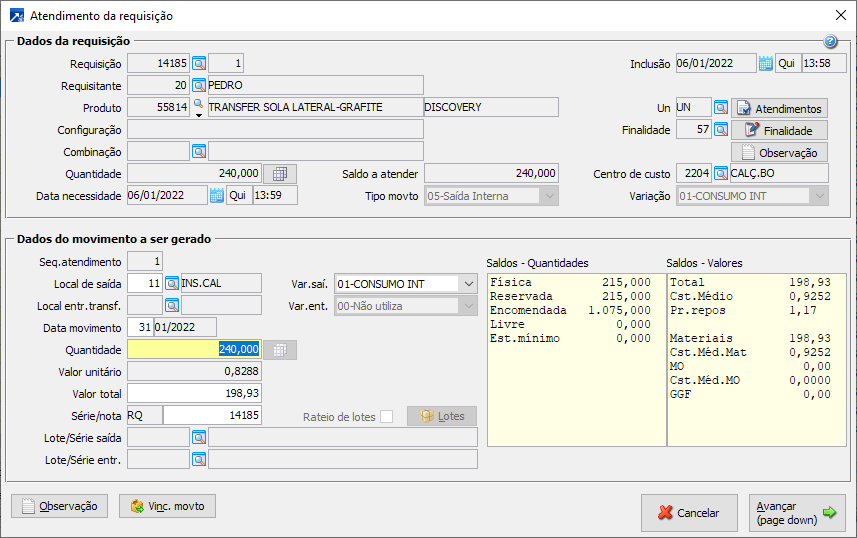Click the yellow Quantidade input field

pyautogui.click(x=194, y=349)
